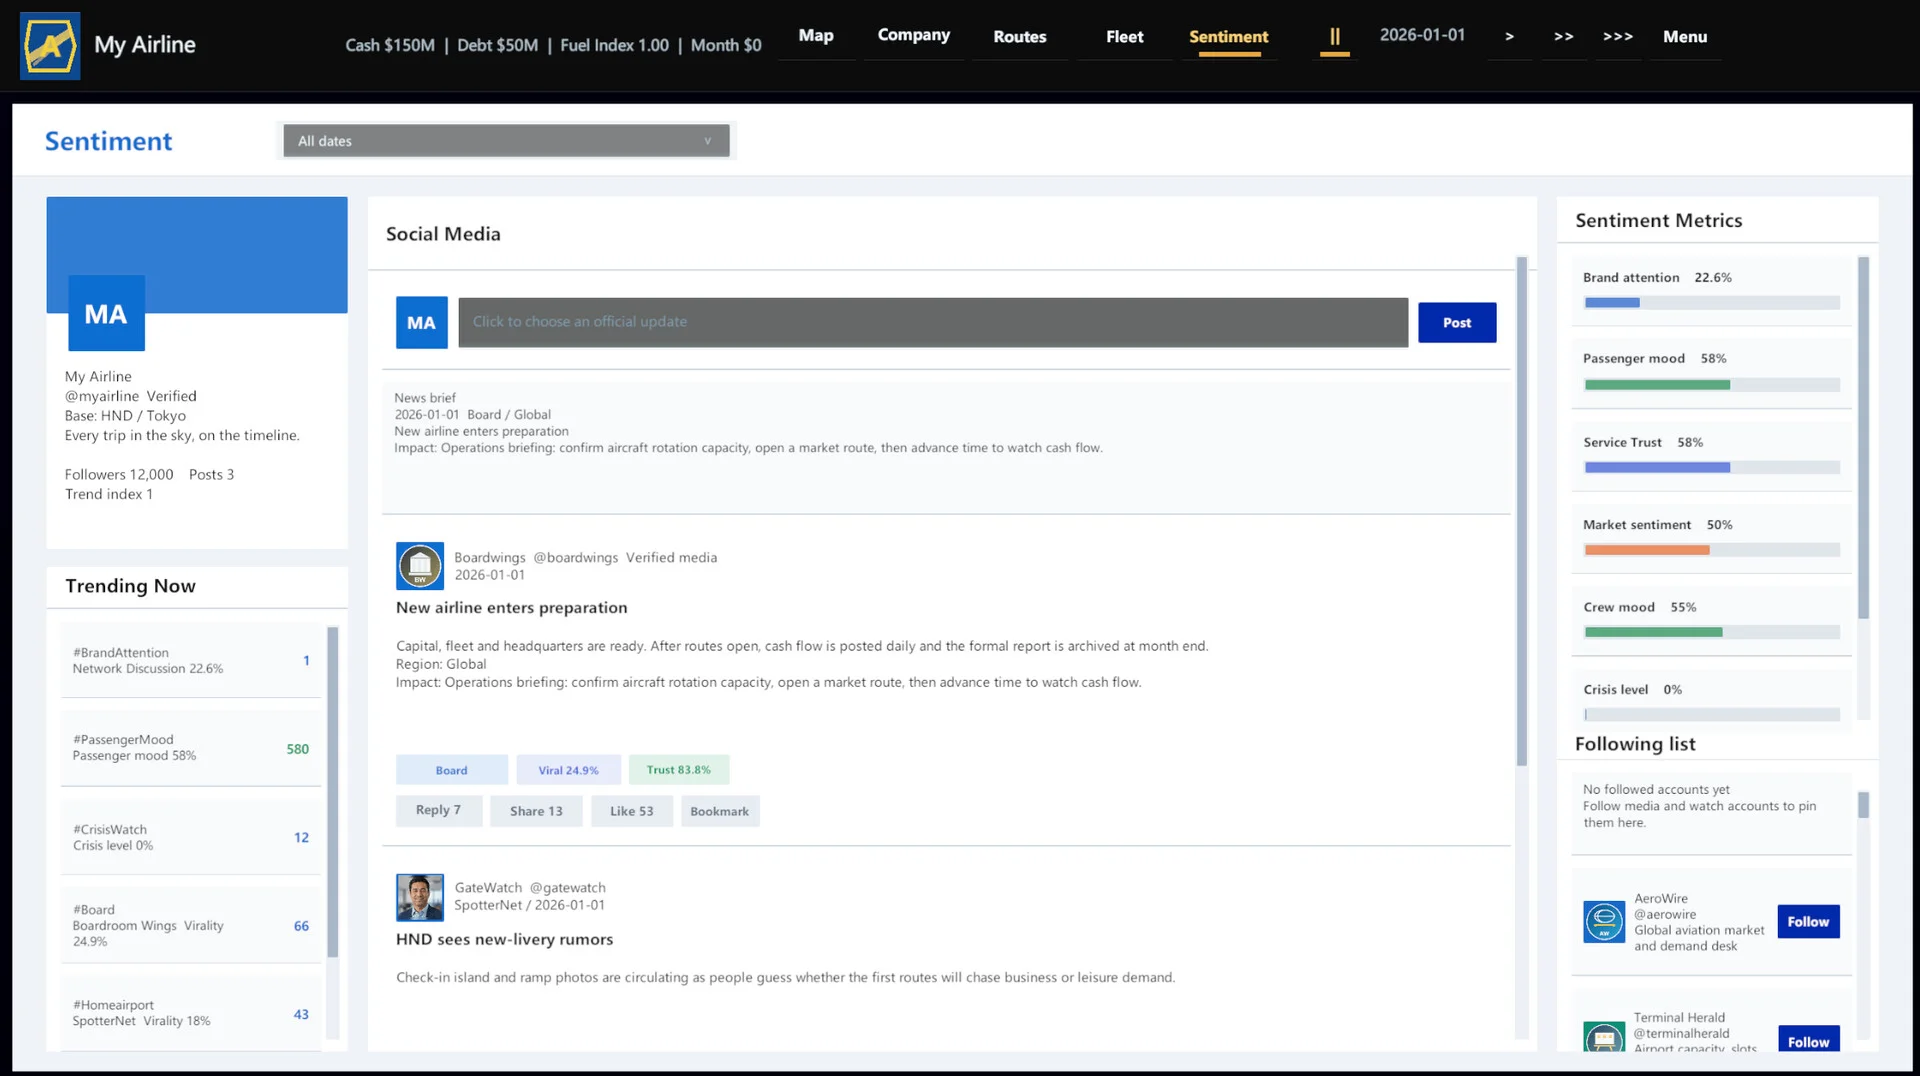Click the 'No followed accounts yet' notice
The height and width of the screenshot is (1076, 1920).
[1712, 813]
